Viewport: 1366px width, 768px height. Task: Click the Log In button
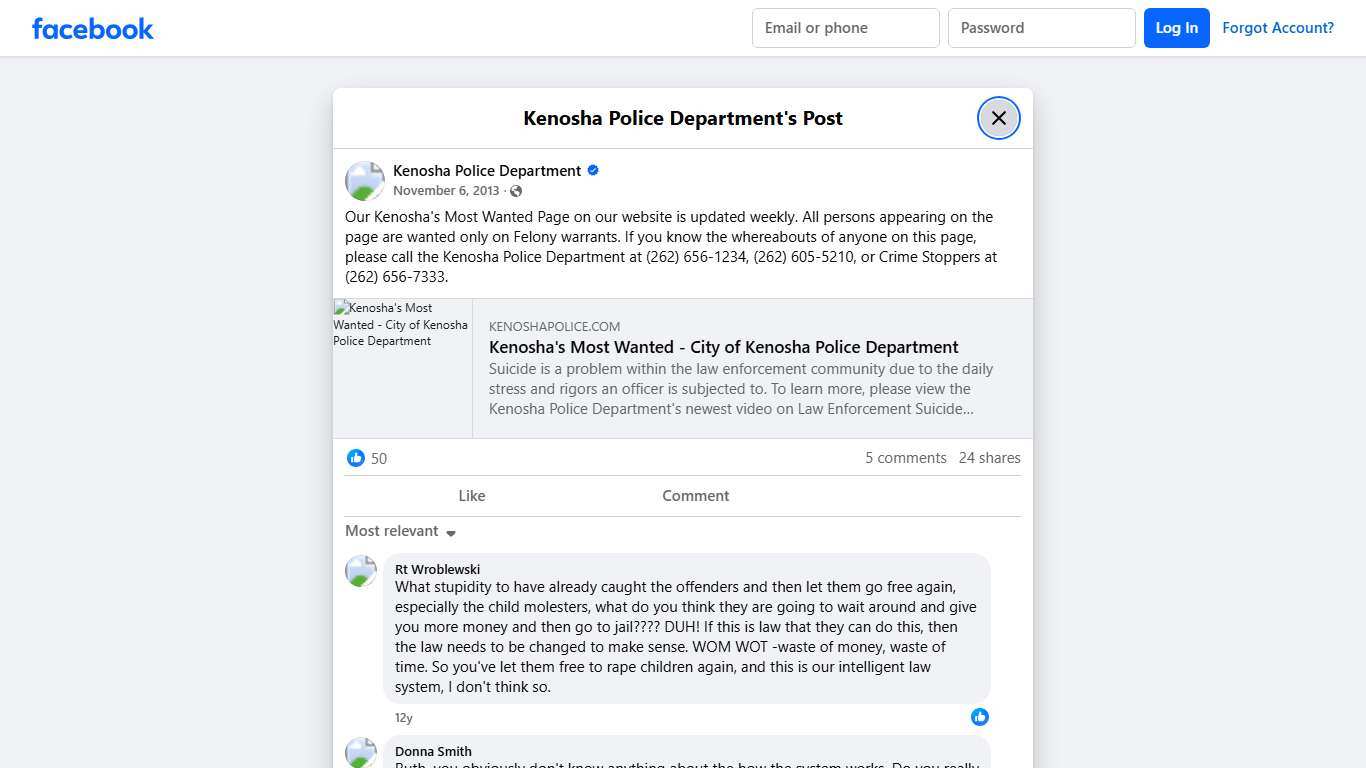point(1176,27)
